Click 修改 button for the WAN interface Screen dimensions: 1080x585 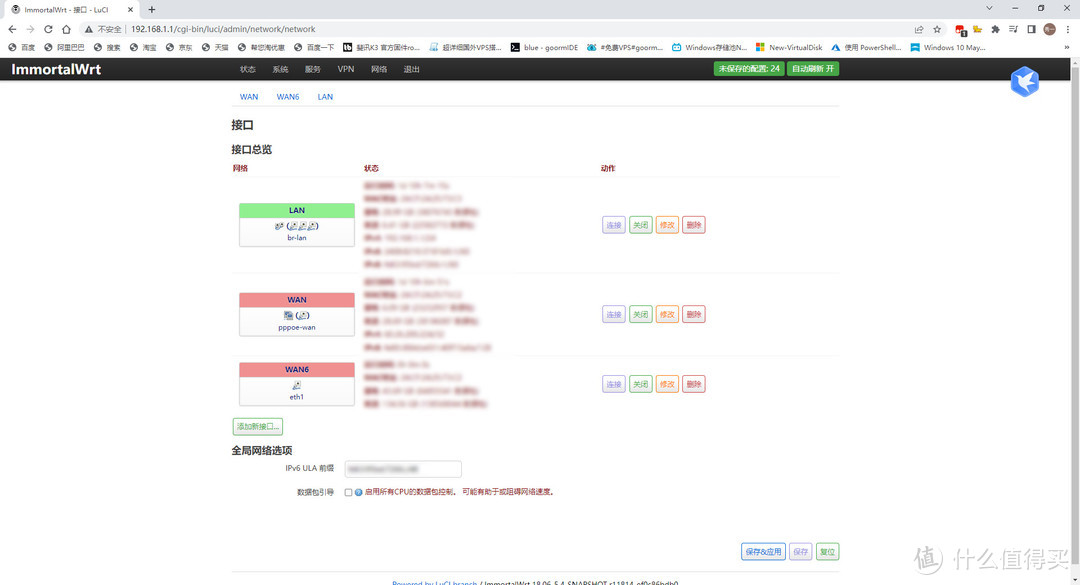[x=667, y=314]
